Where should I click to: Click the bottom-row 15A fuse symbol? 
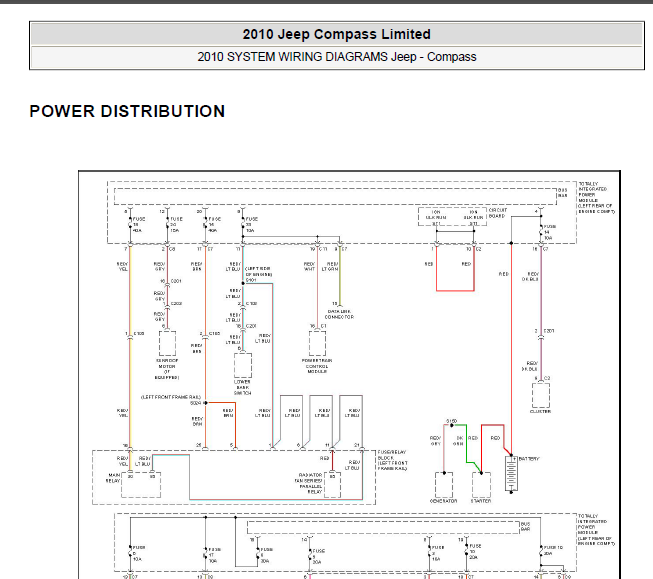[429, 553]
